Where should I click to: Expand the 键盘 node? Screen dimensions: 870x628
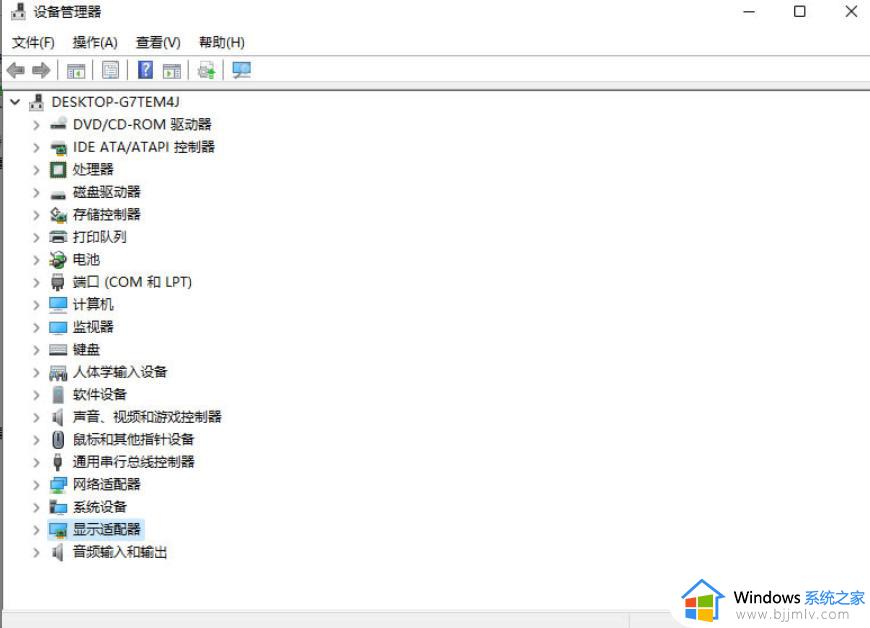coord(36,350)
